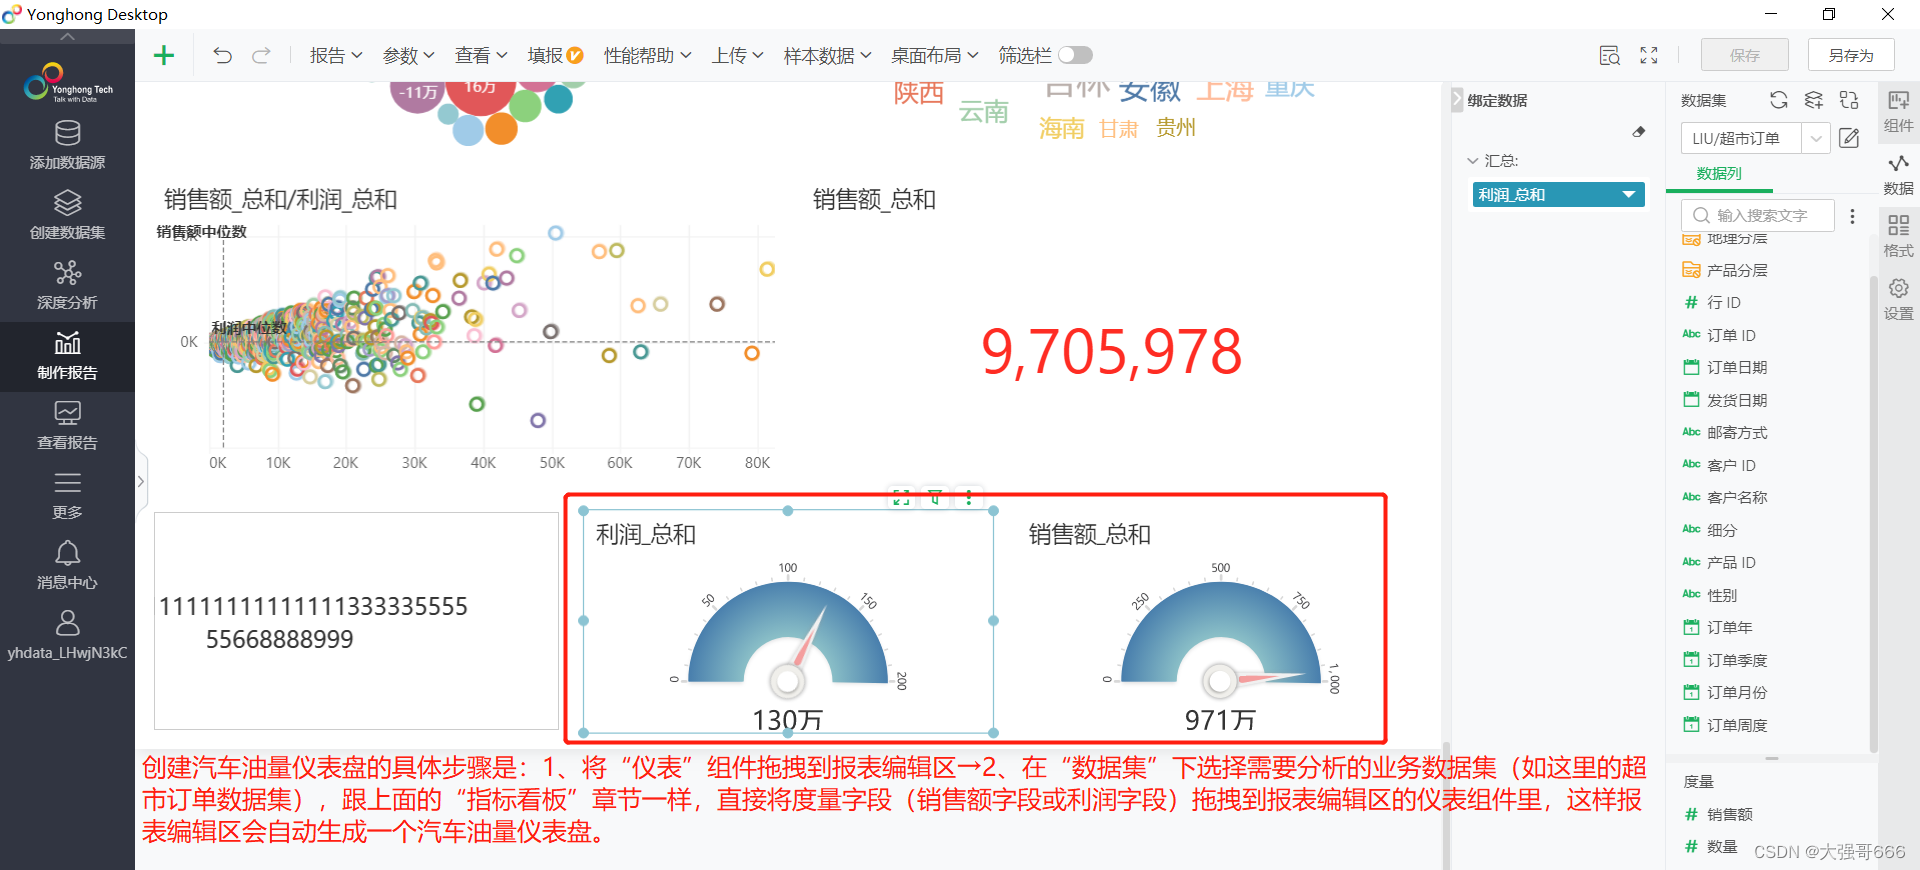Restore the Yonghong Desktop window
The image size is (1920, 870).
(1829, 14)
